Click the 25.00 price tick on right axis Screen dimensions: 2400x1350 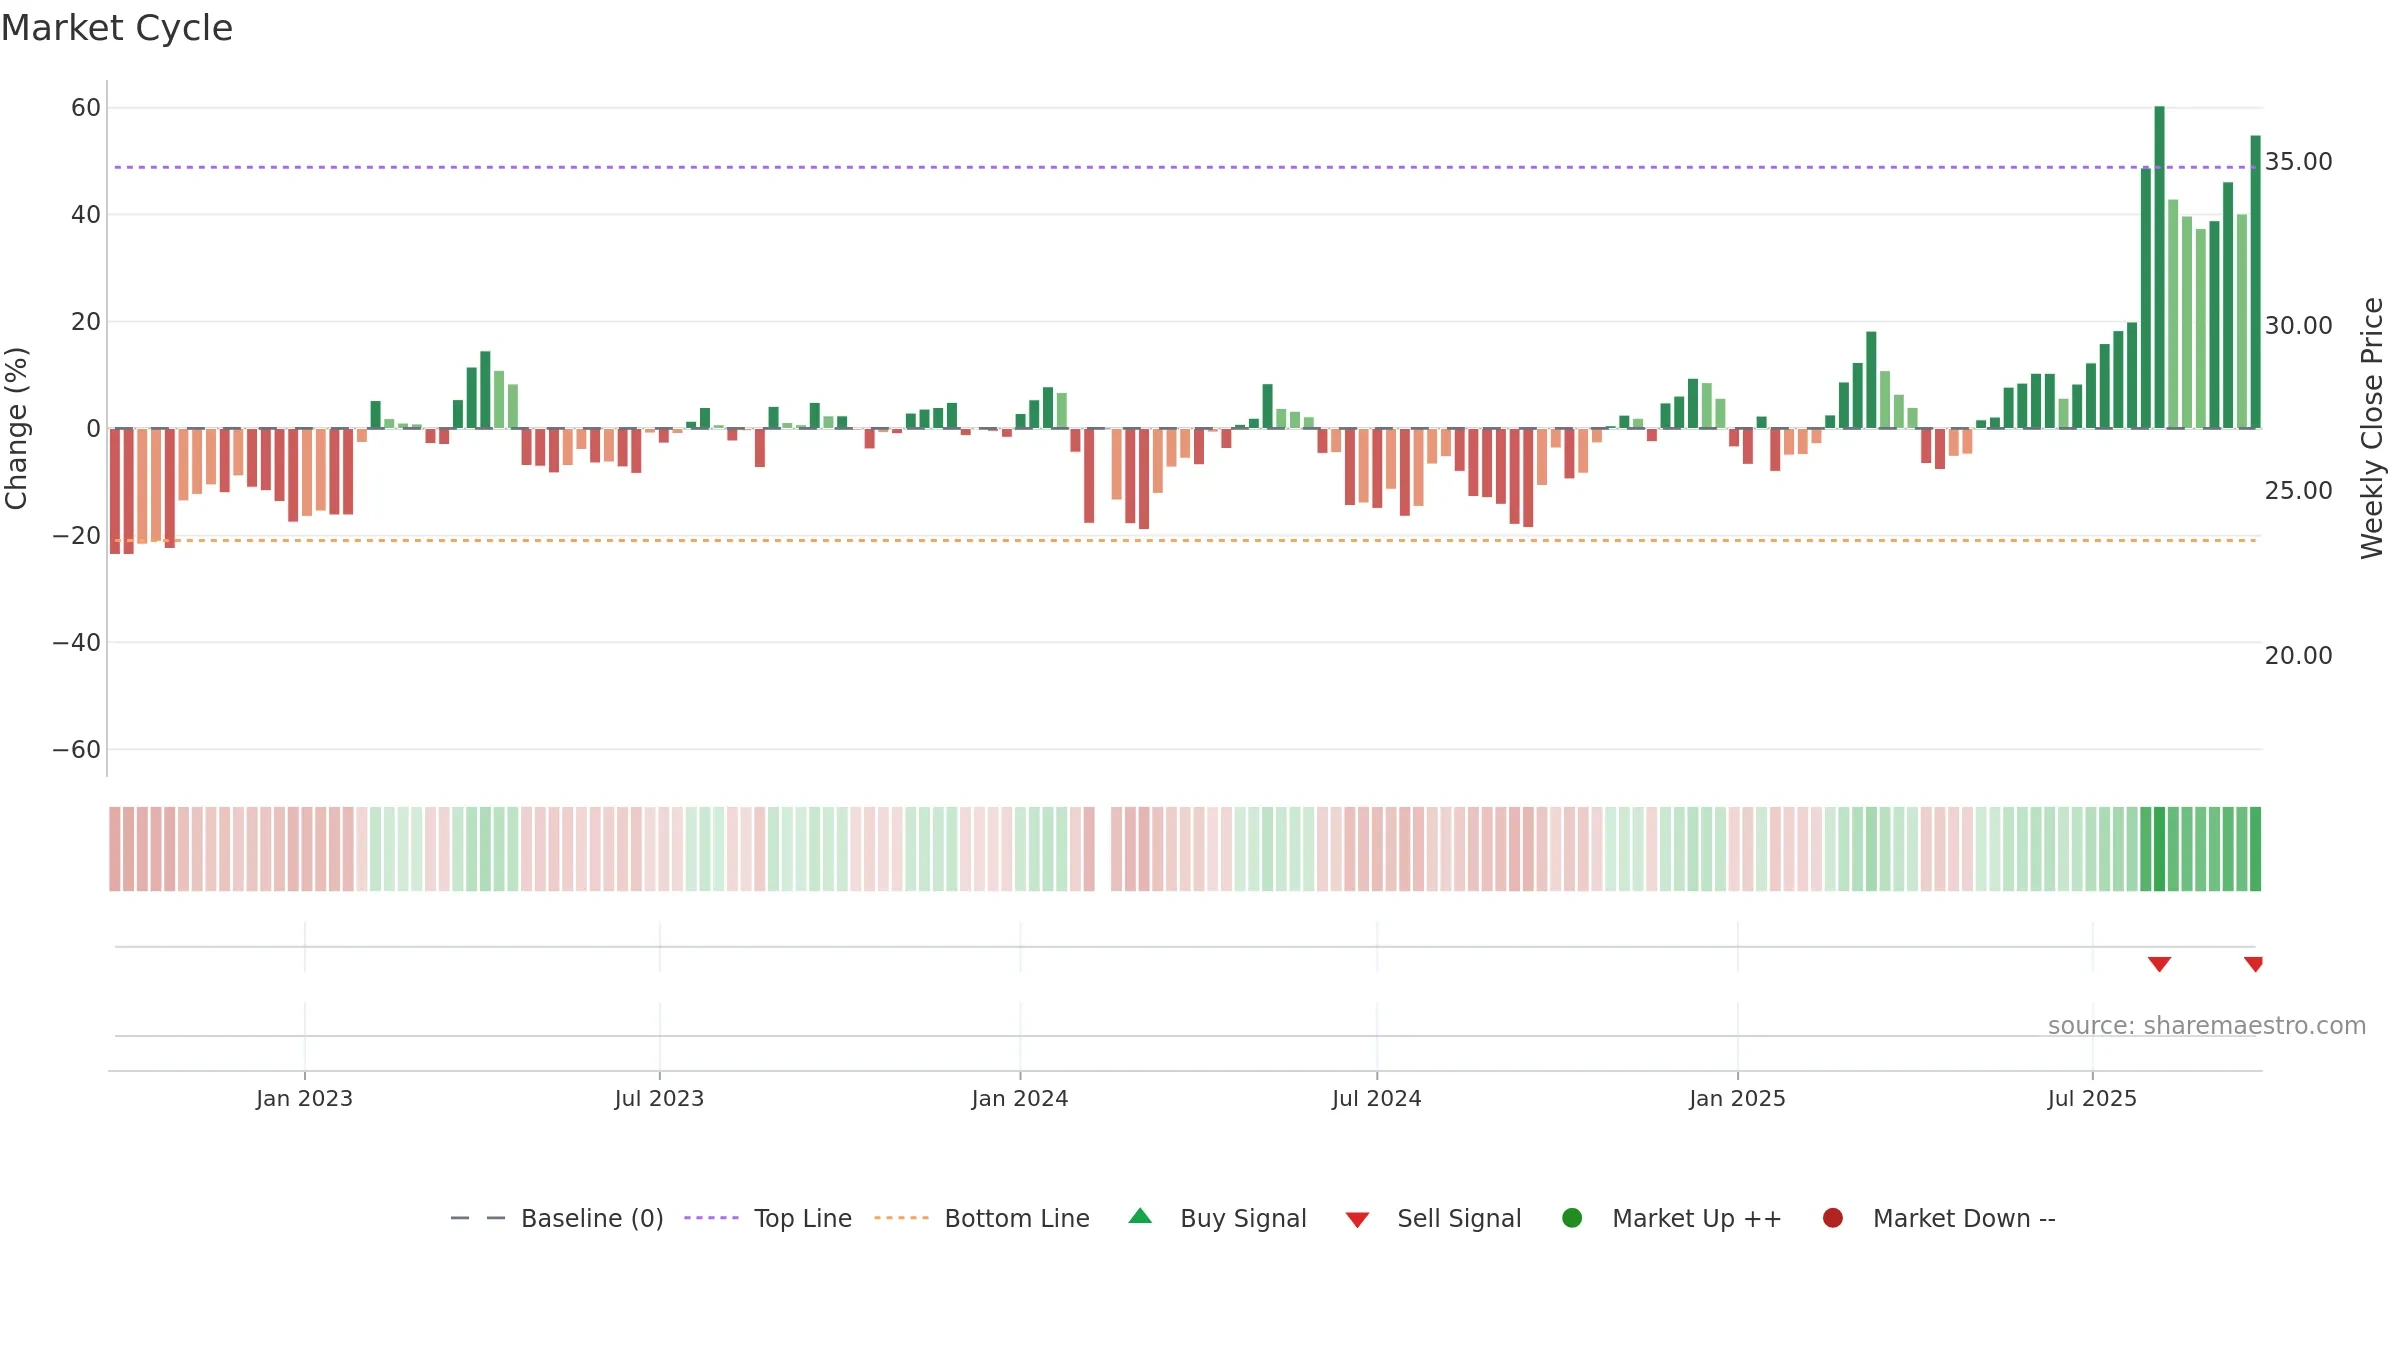tap(2298, 490)
